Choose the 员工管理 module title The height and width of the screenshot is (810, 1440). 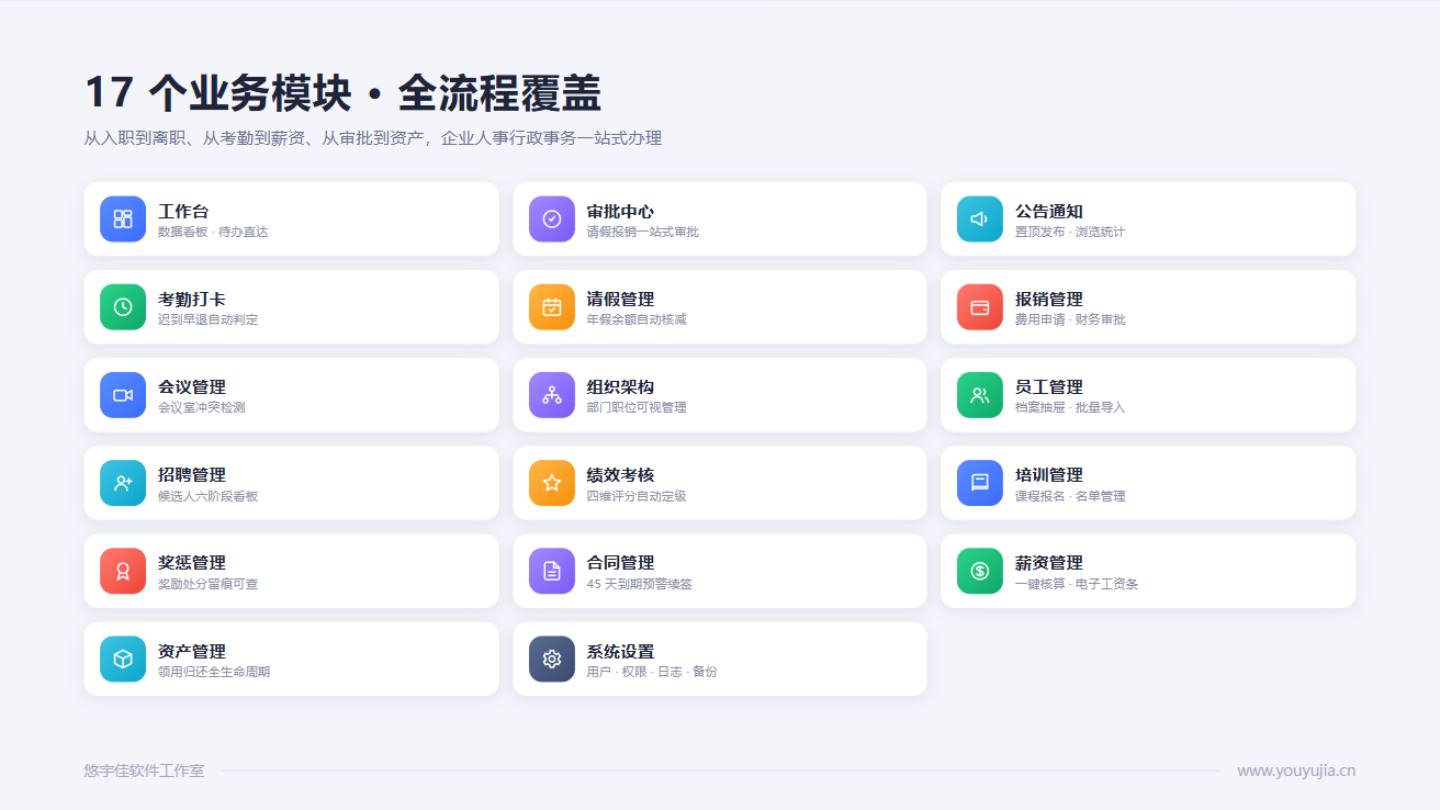point(1049,387)
